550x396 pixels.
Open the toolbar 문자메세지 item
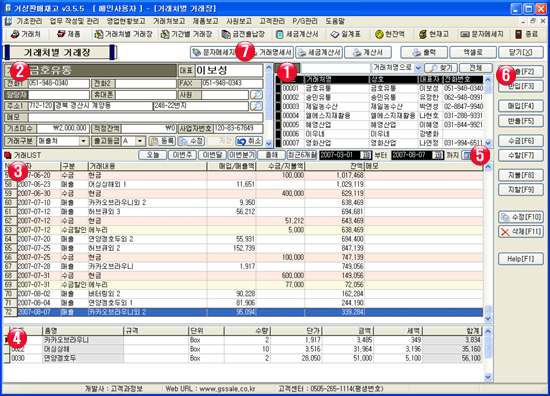482,34
